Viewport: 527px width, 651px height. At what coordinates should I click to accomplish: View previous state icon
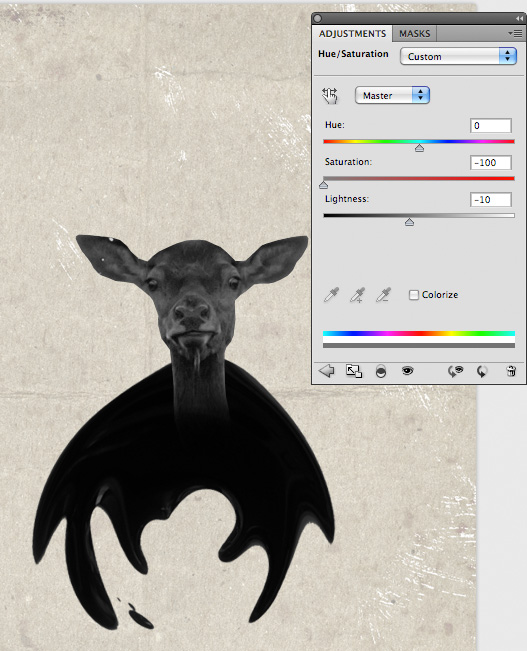point(455,371)
